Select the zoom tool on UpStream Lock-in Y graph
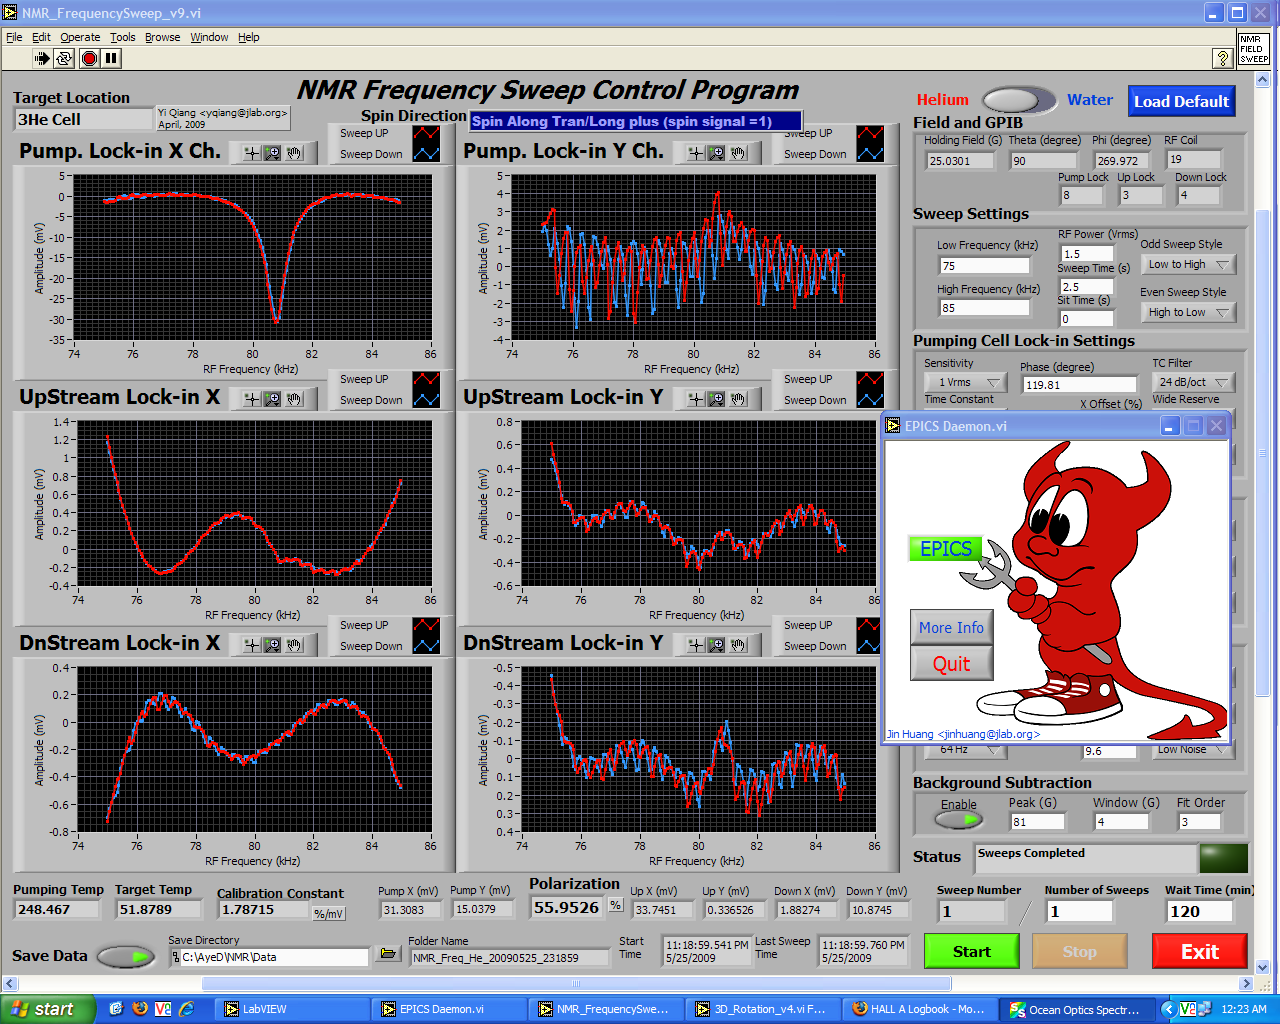Image resolution: width=1280 pixels, height=1024 pixels. (x=717, y=399)
